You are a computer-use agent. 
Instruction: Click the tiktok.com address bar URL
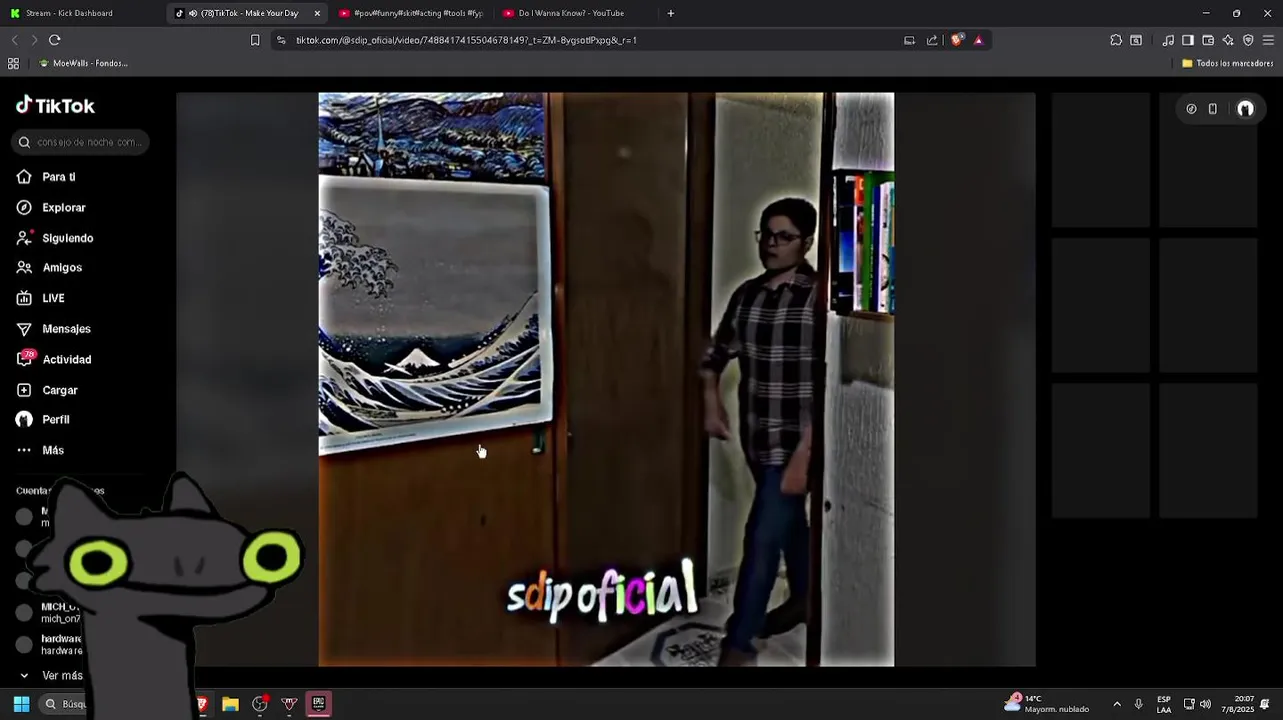click(466, 40)
